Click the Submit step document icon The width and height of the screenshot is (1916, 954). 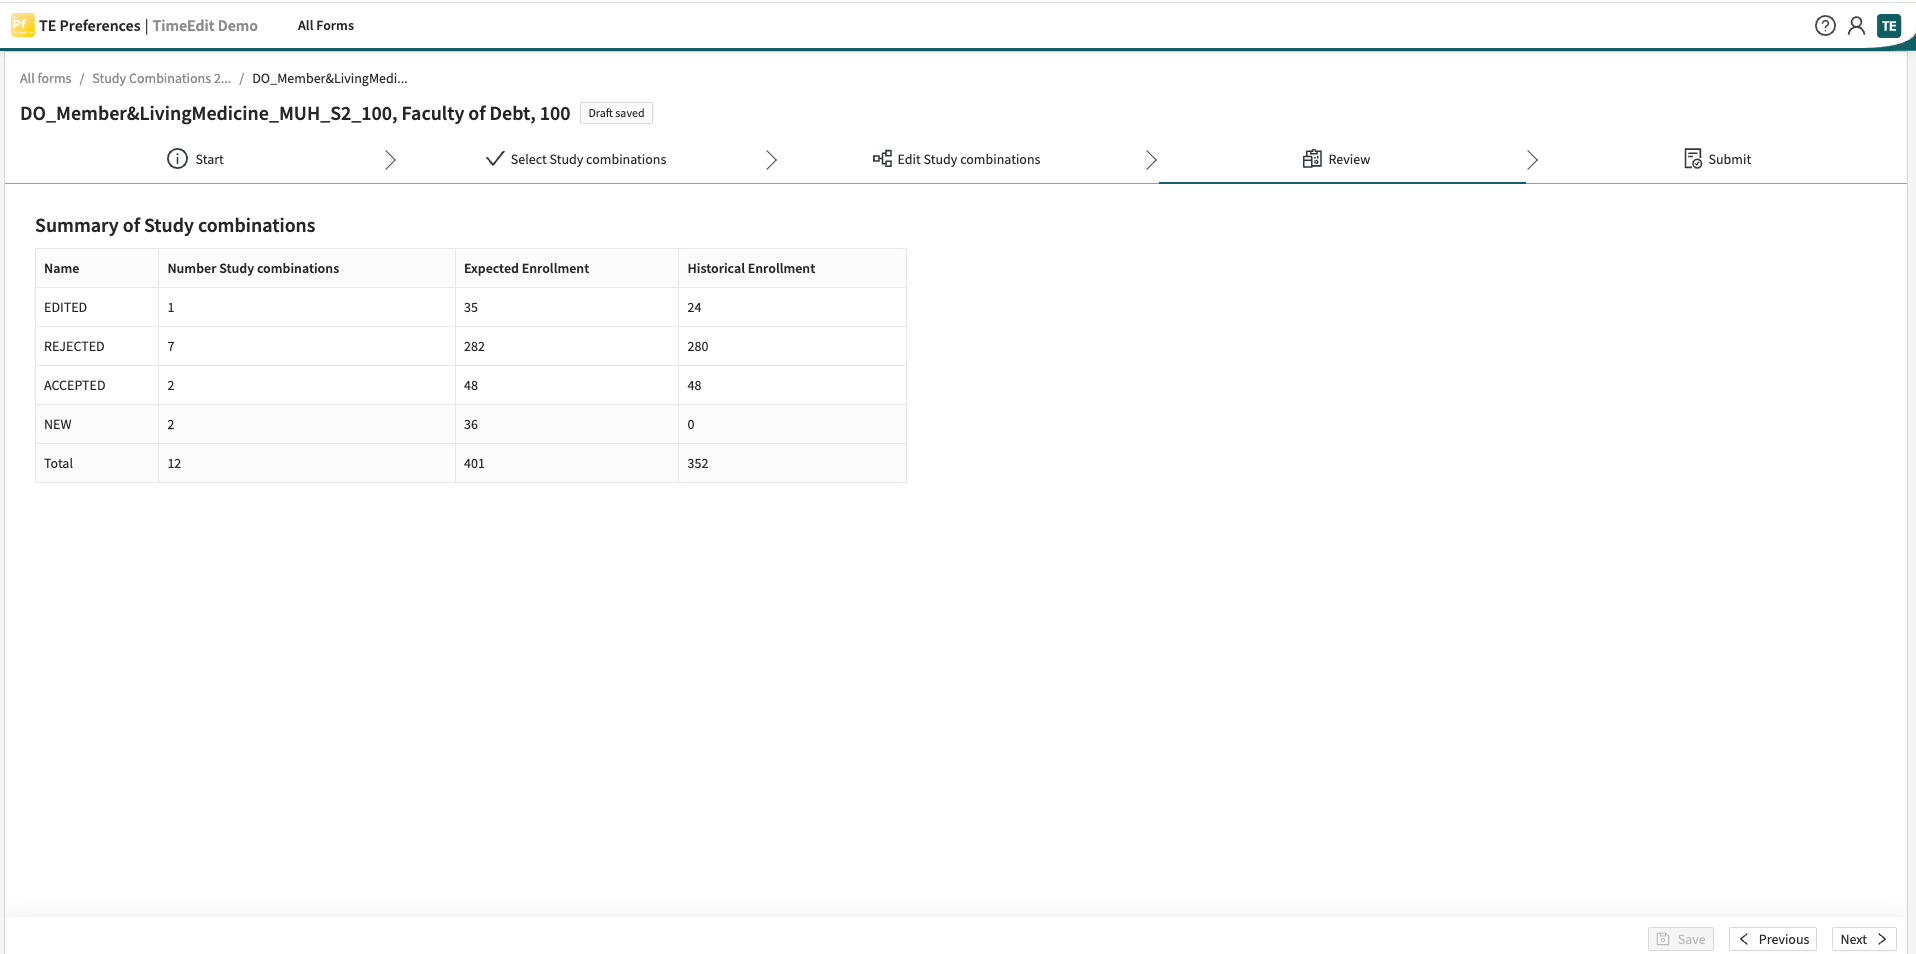(x=1693, y=159)
